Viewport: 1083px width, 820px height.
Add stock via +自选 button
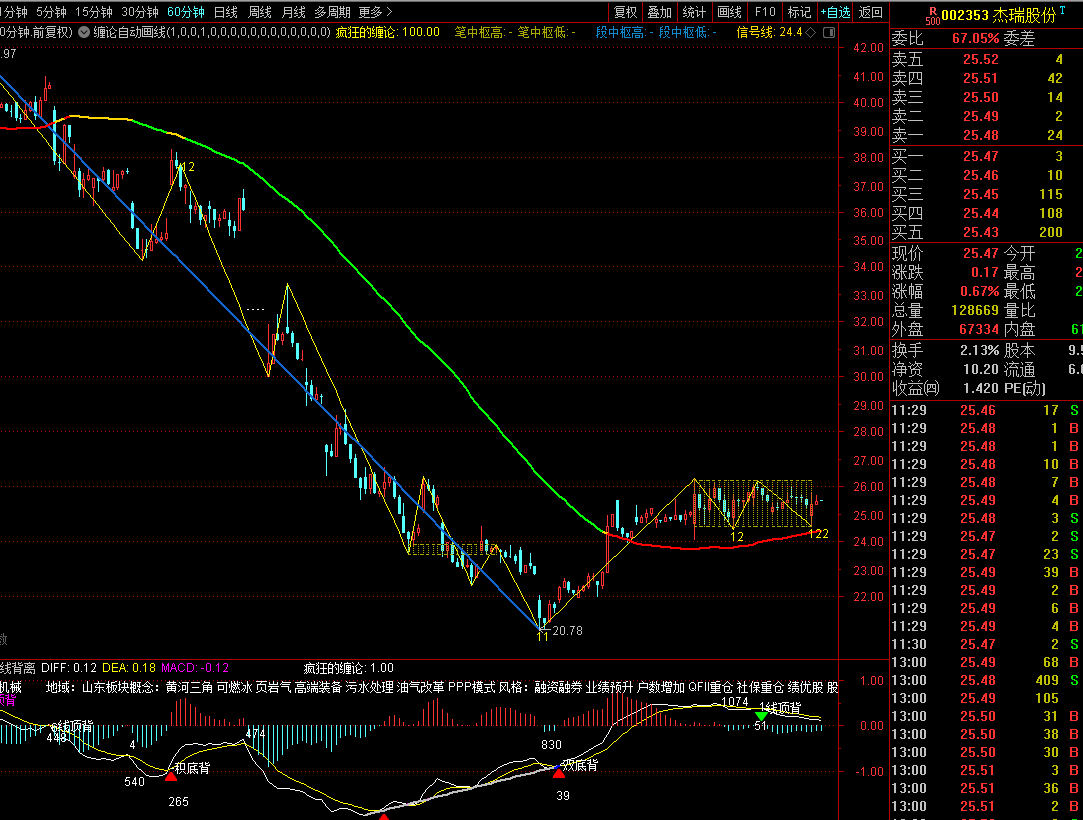tap(835, 12)
